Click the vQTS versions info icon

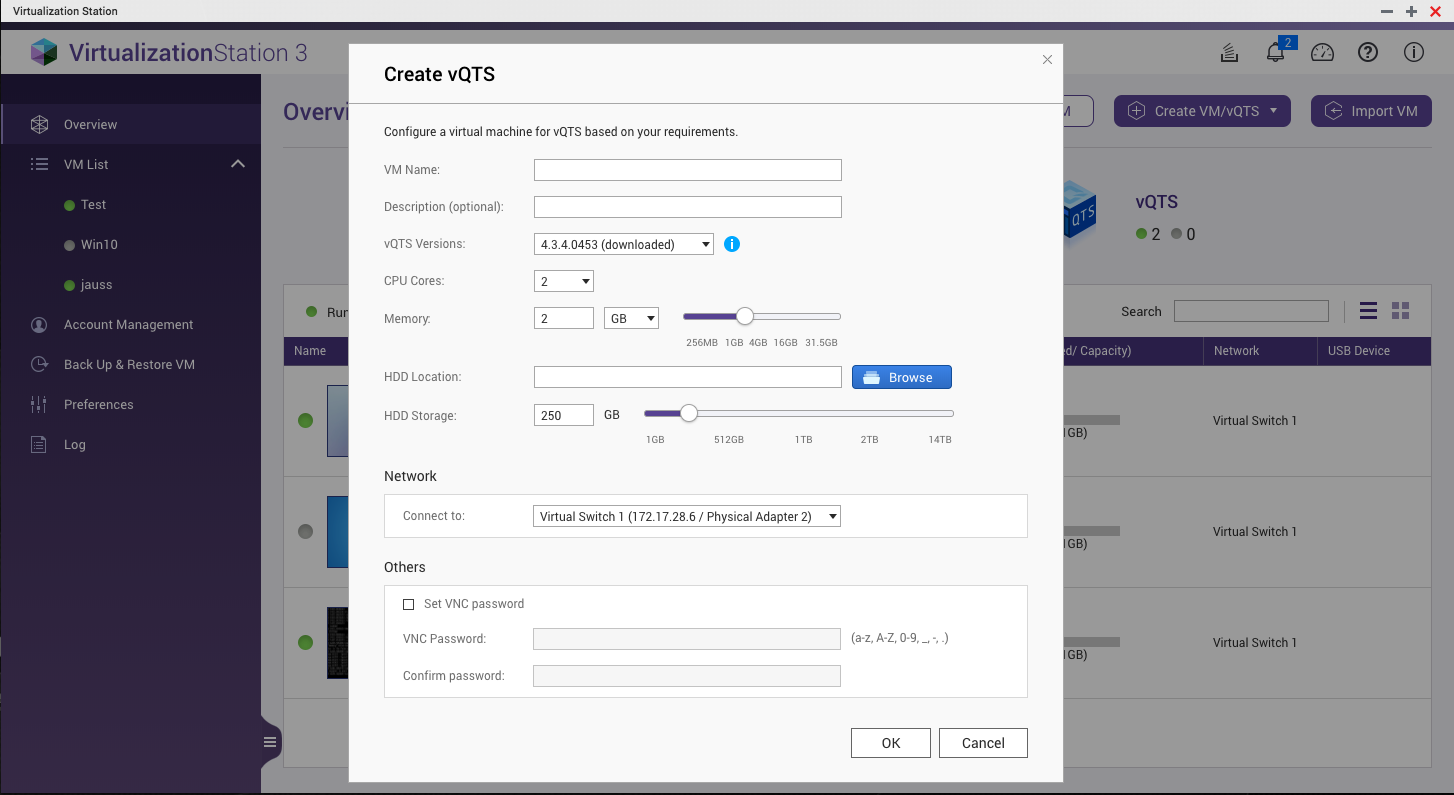(x=732, y=244)
